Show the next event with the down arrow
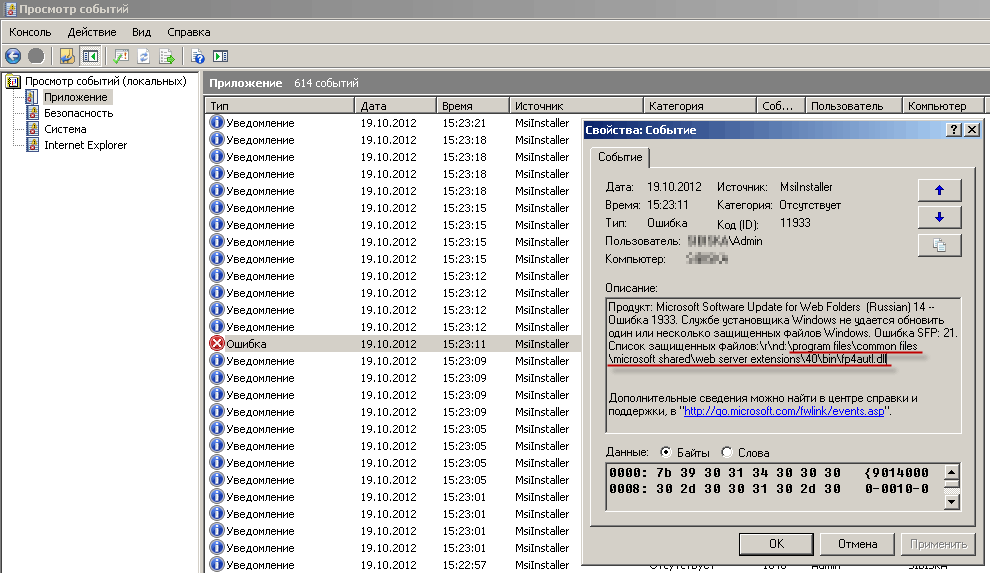Image resolution: width=990 pixels, height=573 pixels. [x=939, y=217]
